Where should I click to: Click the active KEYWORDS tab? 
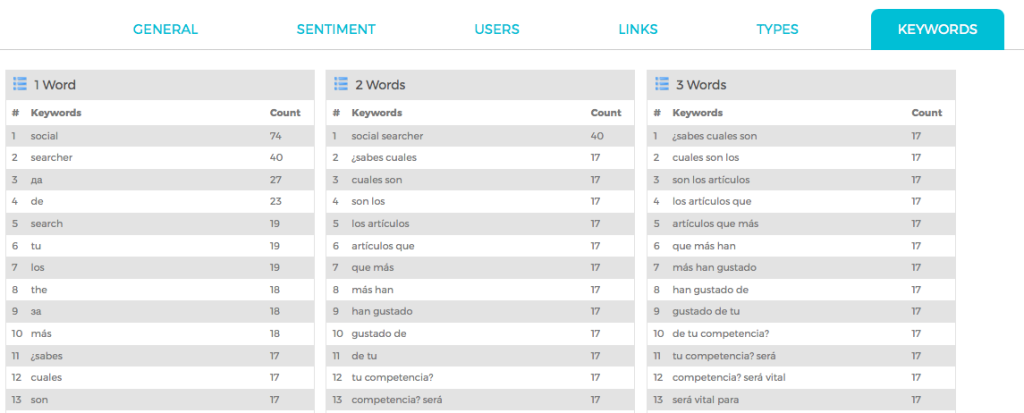pyautogui.click(x=937, y=29)
